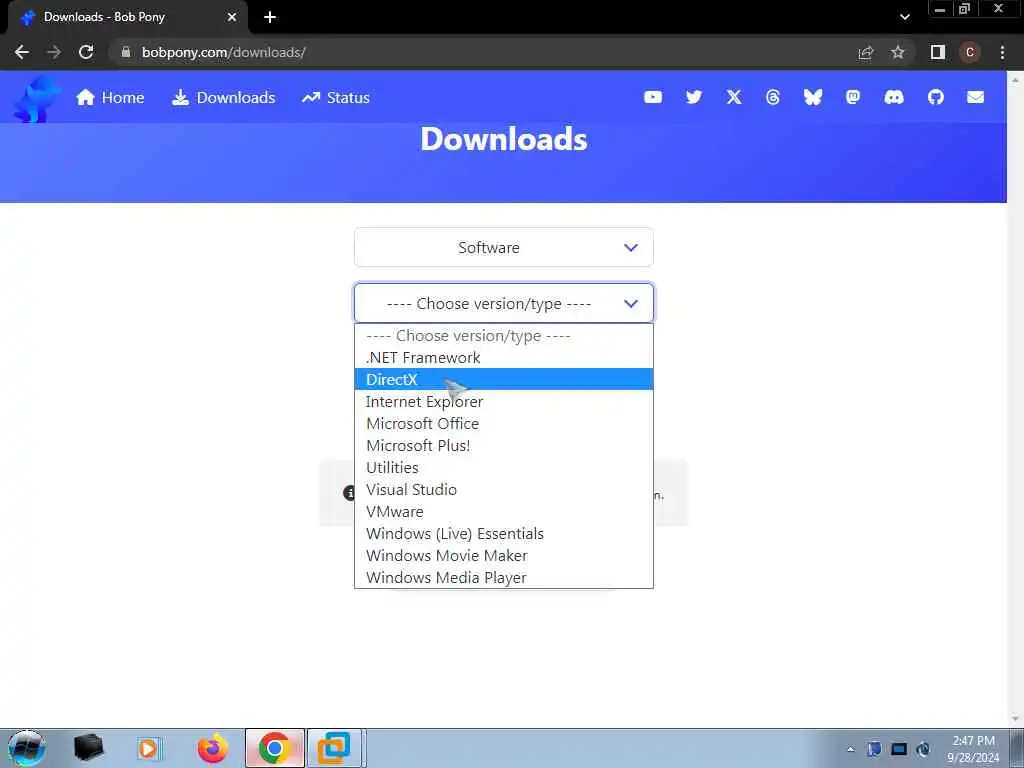Choose Windows Movie Maker option

(504, 555)
